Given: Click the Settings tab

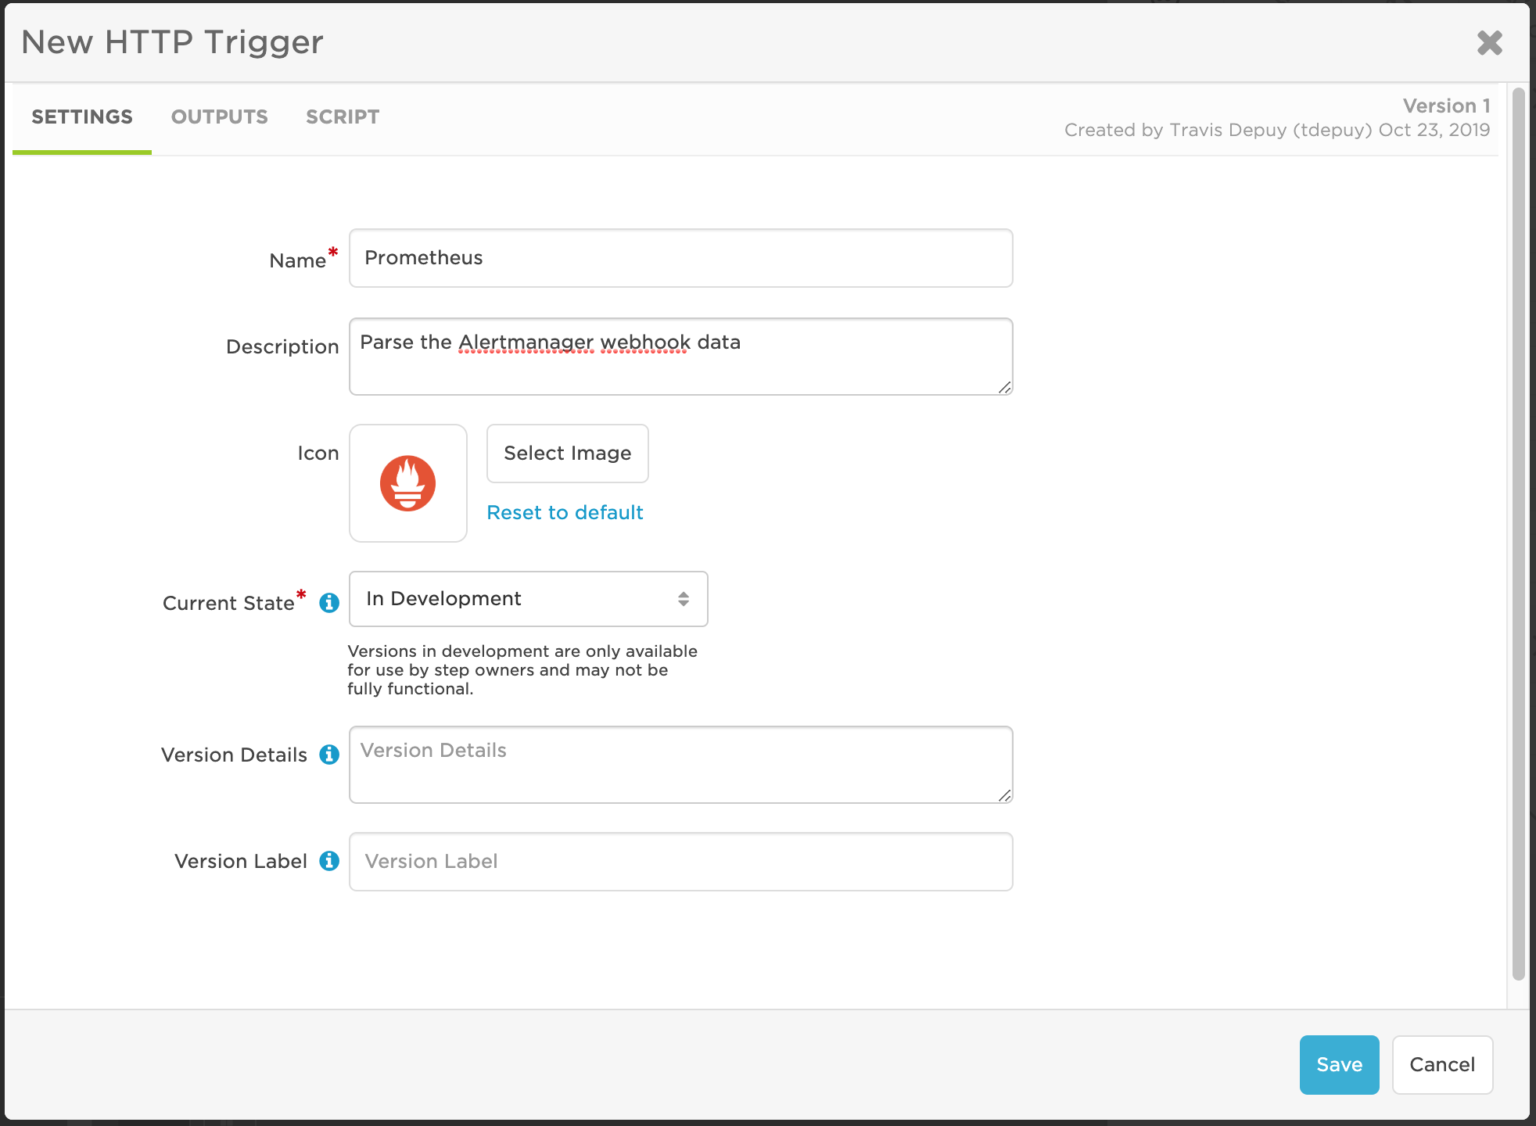Looking at the screenshot, I should [82, 117].
